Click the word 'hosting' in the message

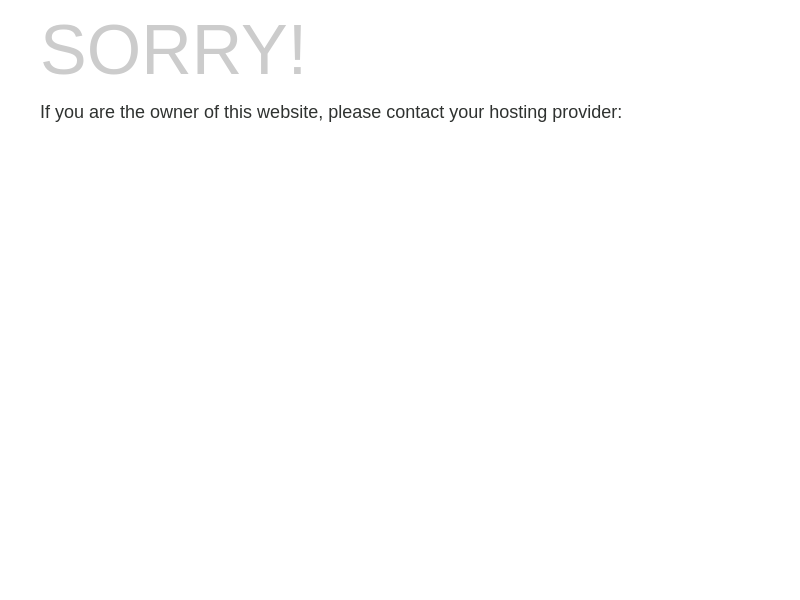click(518, 113)
